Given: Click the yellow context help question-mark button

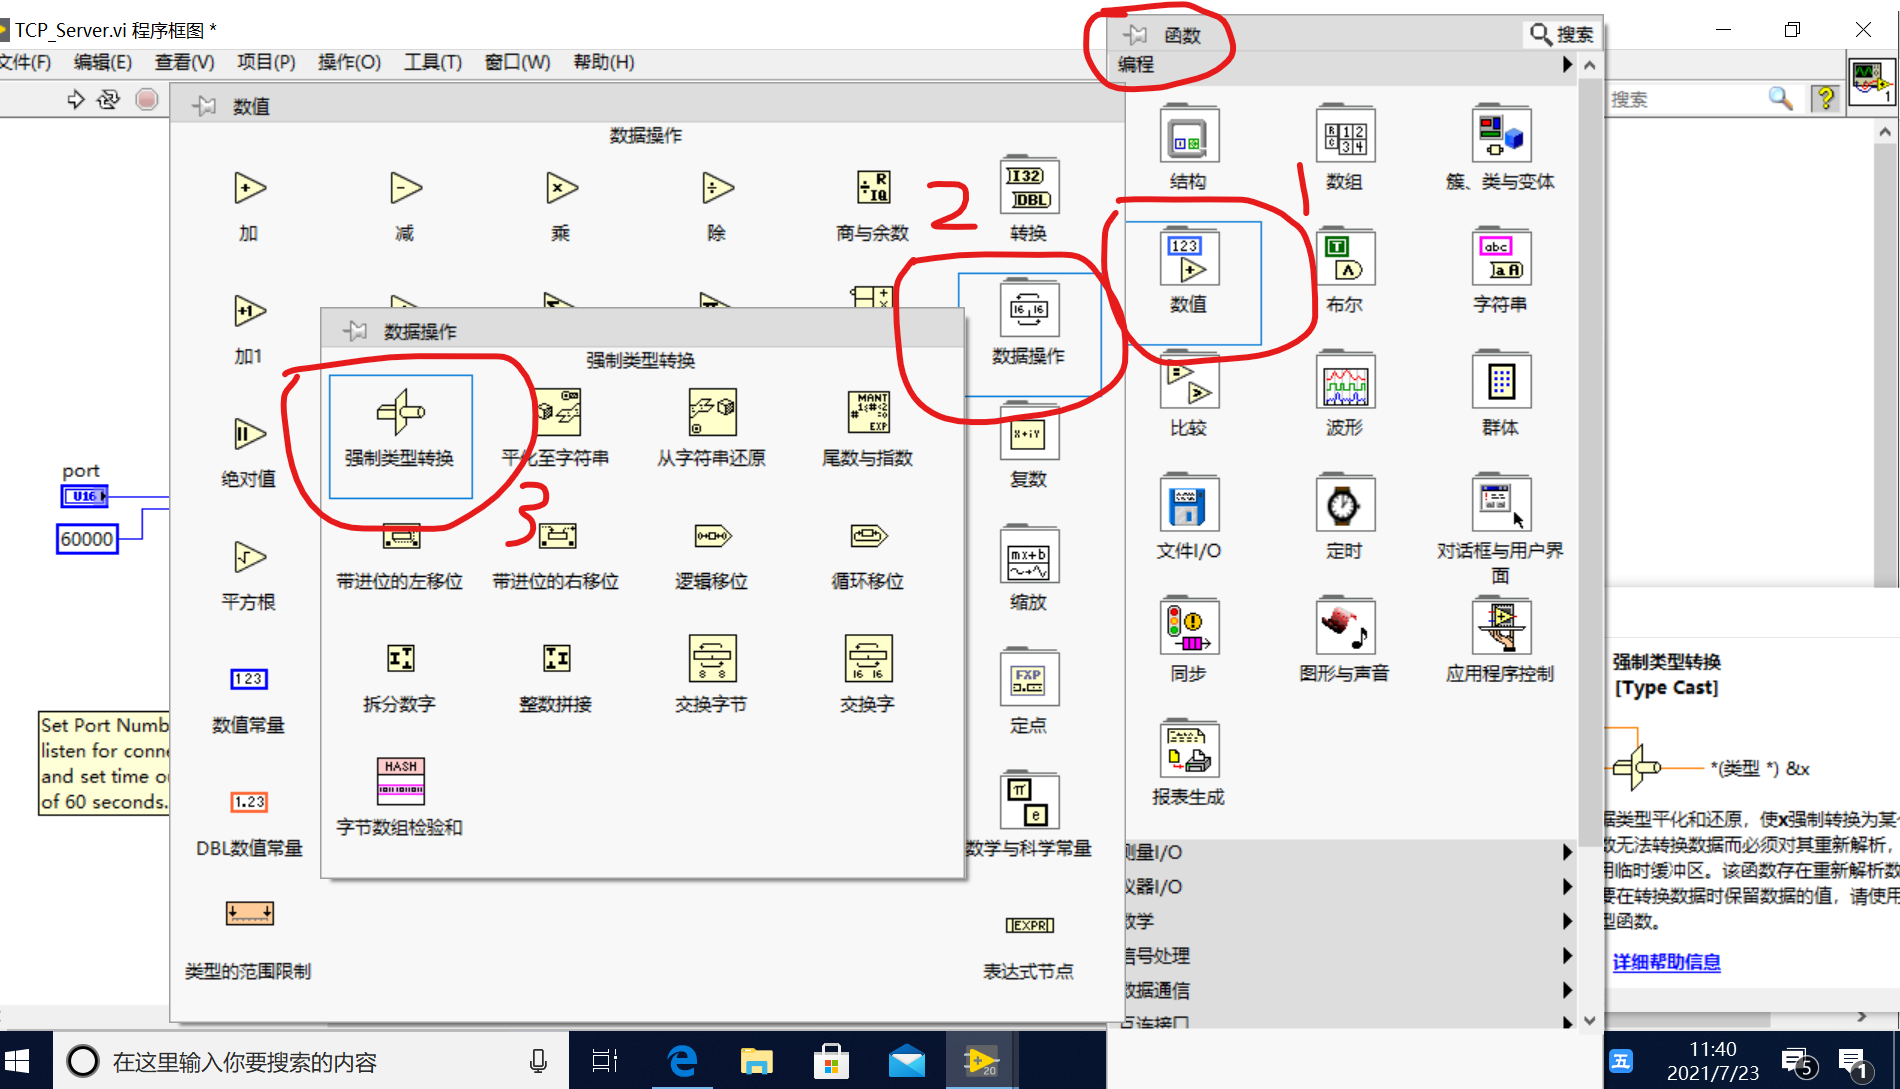Looking at the screenshot, I should [x=1825, y=98].
